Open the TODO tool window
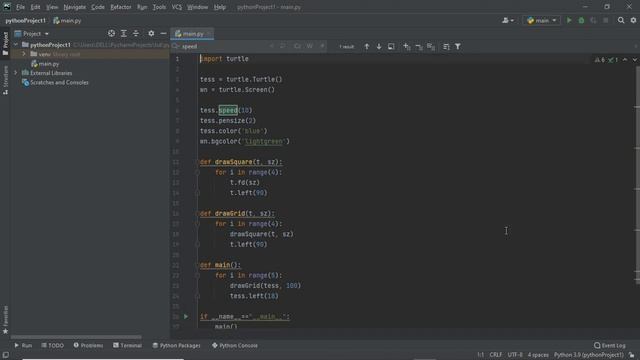The height and width of the screenshot is (360, 640). click(53, 345)
